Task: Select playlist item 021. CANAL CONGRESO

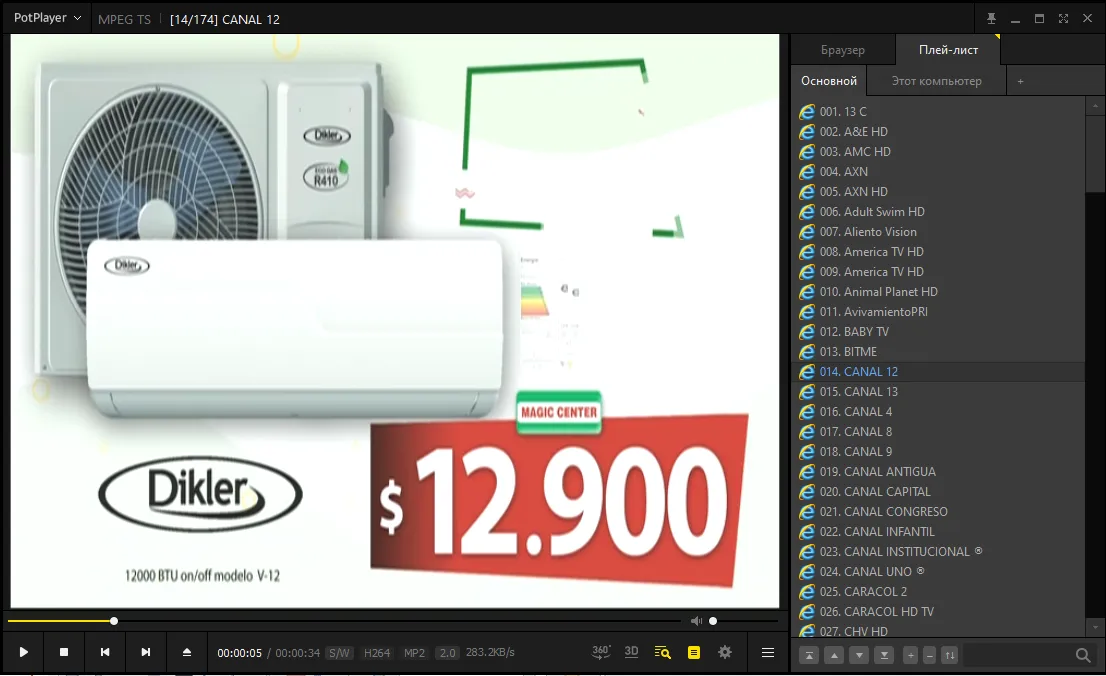Action: pyautogui.click(x=938, y=512)
